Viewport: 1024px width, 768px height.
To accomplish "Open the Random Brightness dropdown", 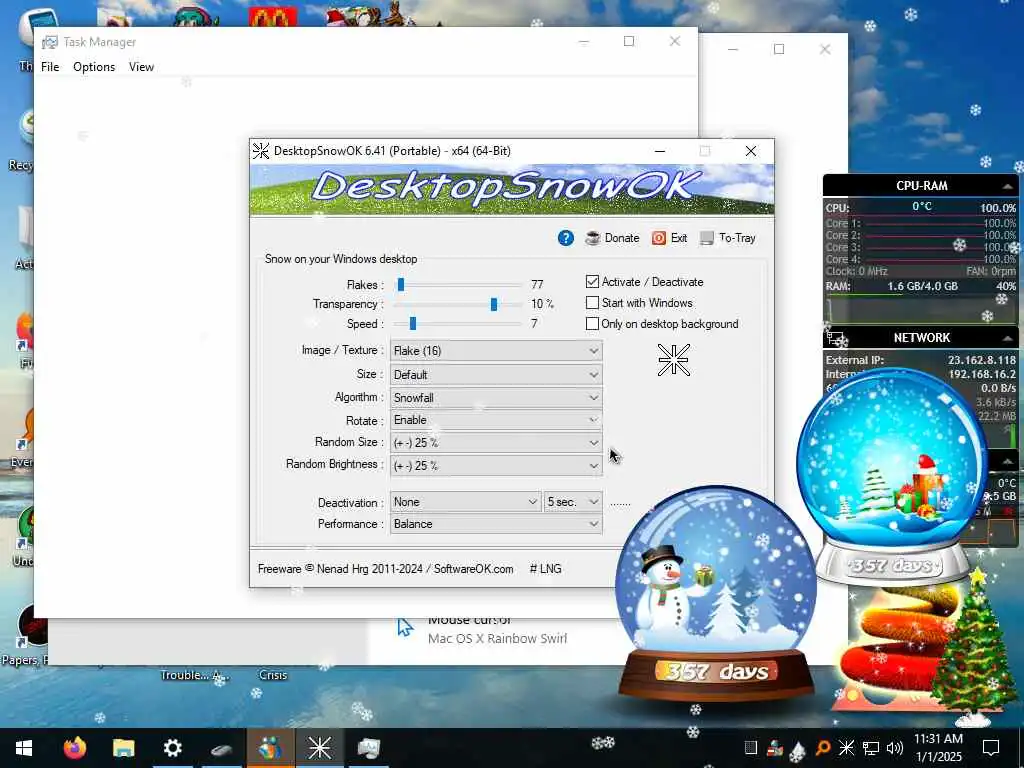I will 496,466.
